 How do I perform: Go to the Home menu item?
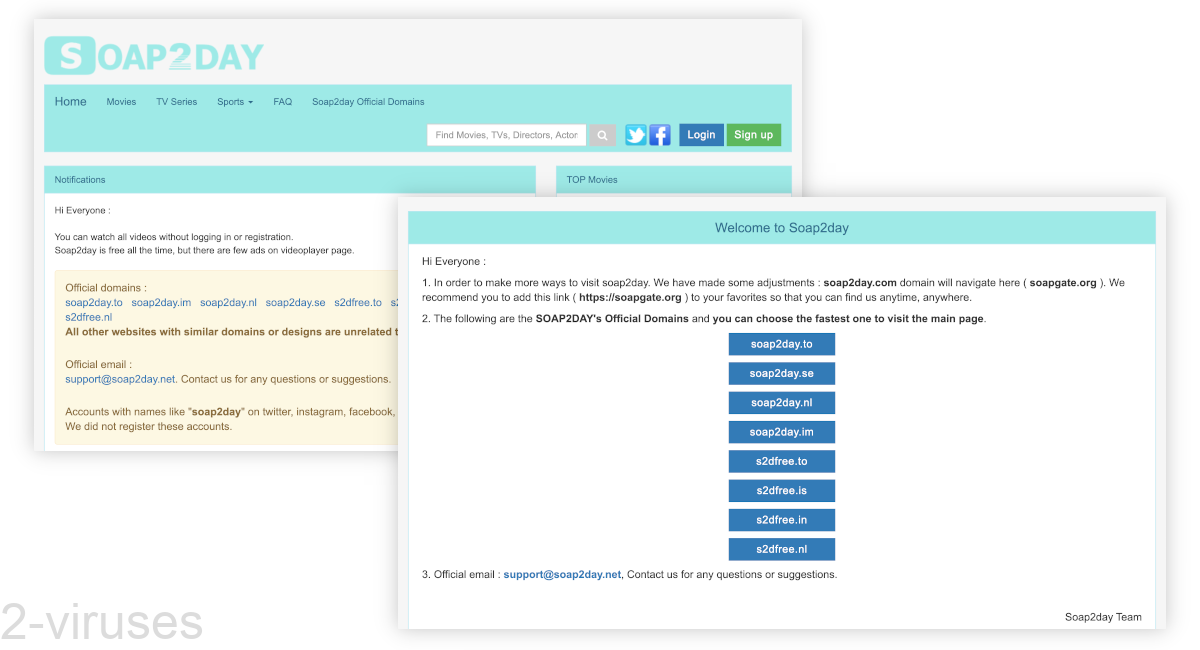70,102
